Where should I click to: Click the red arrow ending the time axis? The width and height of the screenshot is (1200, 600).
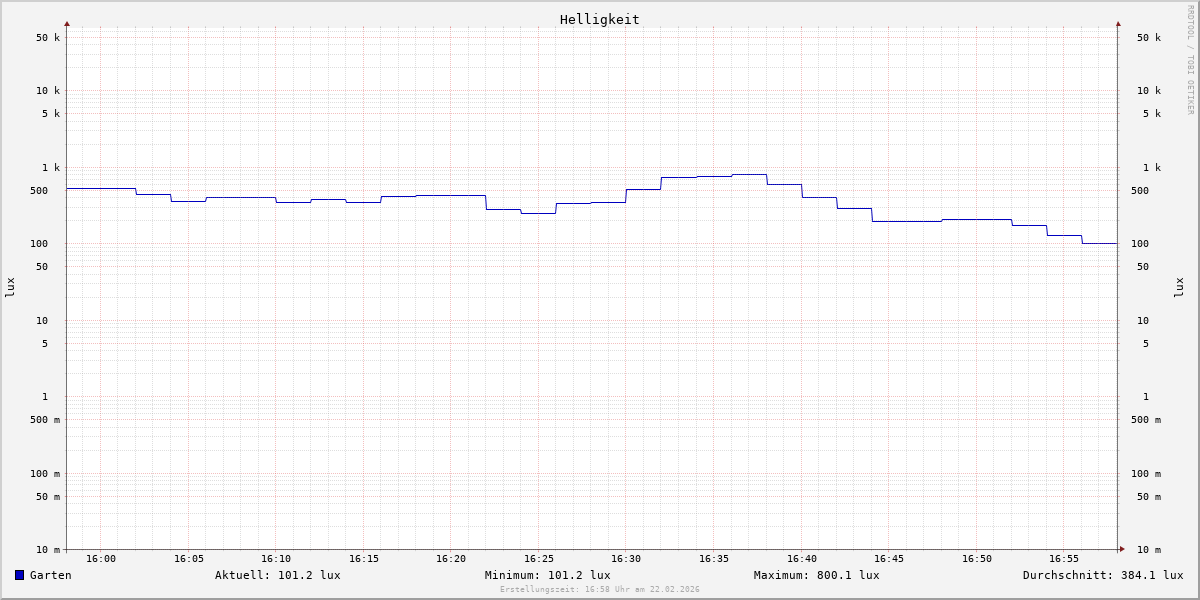point(1122,549)
